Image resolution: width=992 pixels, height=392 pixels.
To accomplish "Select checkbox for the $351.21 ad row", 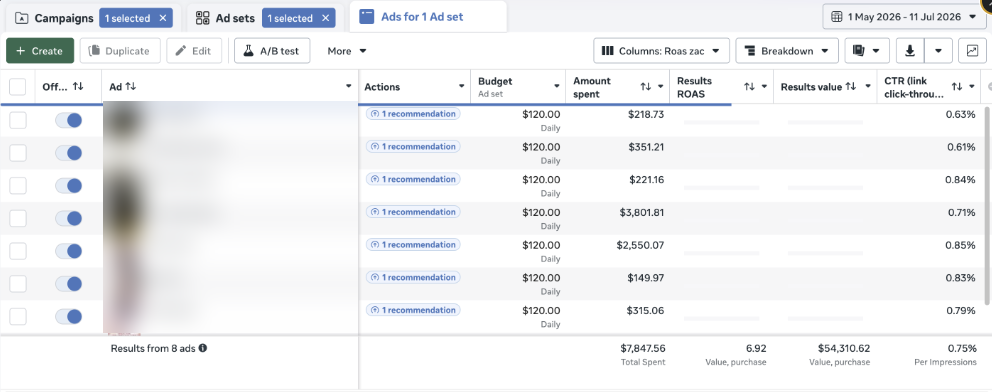I will pyautogui.click(x=18, y=153).
